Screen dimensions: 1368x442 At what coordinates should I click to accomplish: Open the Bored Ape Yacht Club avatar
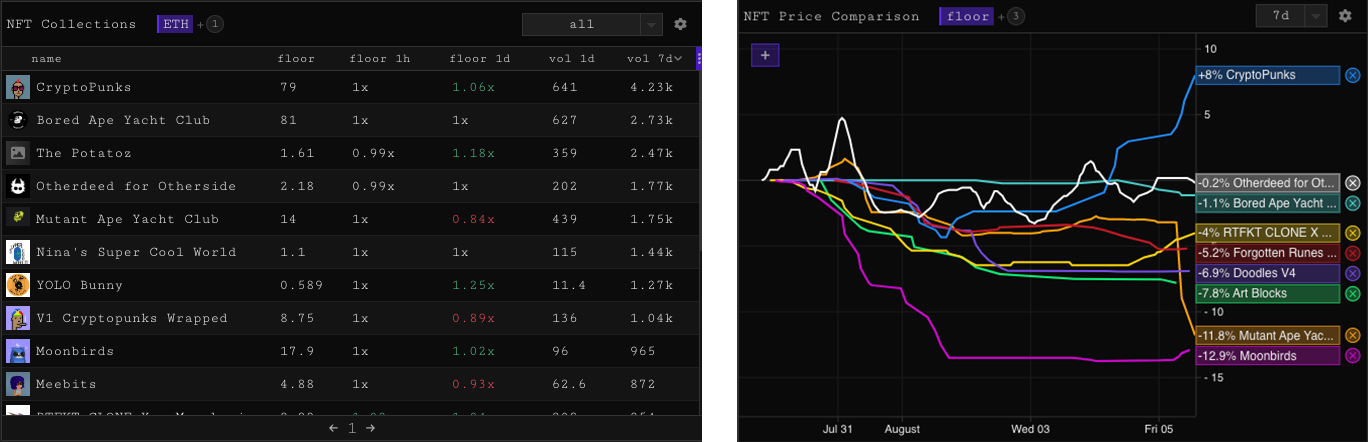[x=17, y=121]
